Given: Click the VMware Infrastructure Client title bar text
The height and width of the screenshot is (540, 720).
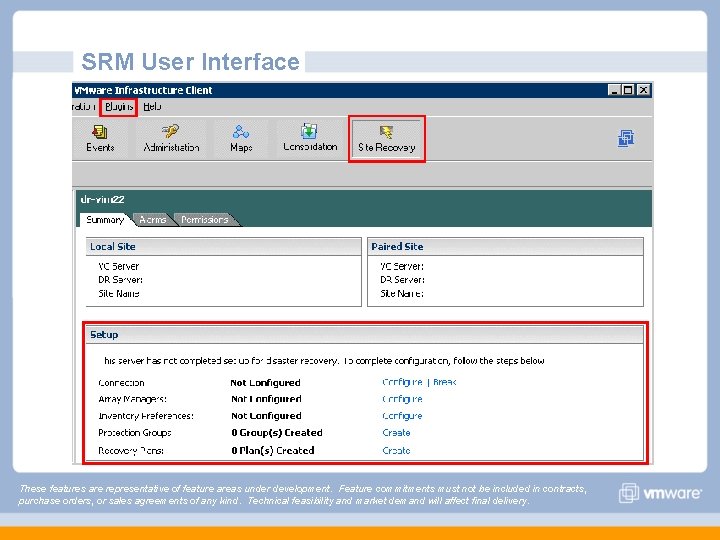Looking at the screenshot, I should pos(143,90).
